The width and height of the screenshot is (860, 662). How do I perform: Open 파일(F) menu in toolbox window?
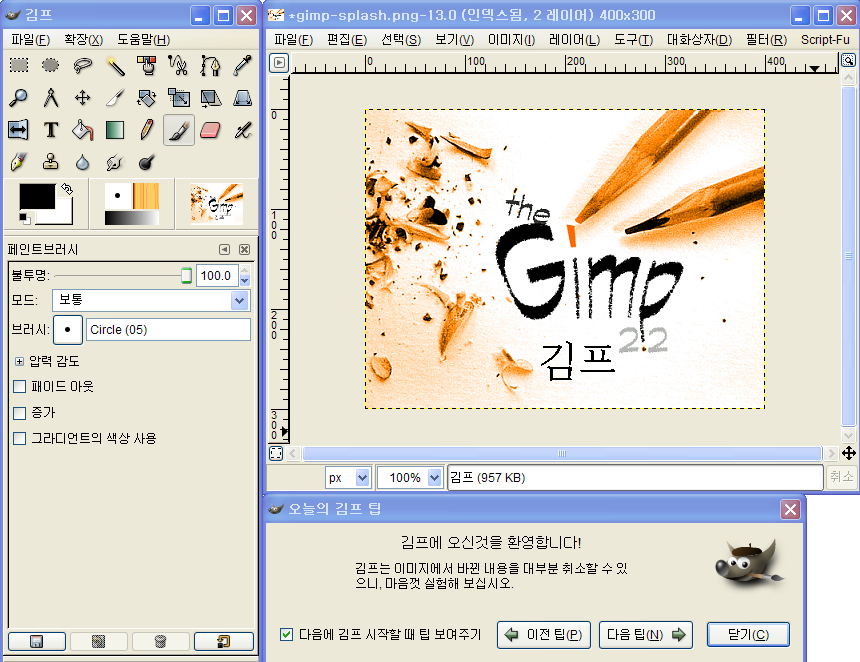[31, 39]
